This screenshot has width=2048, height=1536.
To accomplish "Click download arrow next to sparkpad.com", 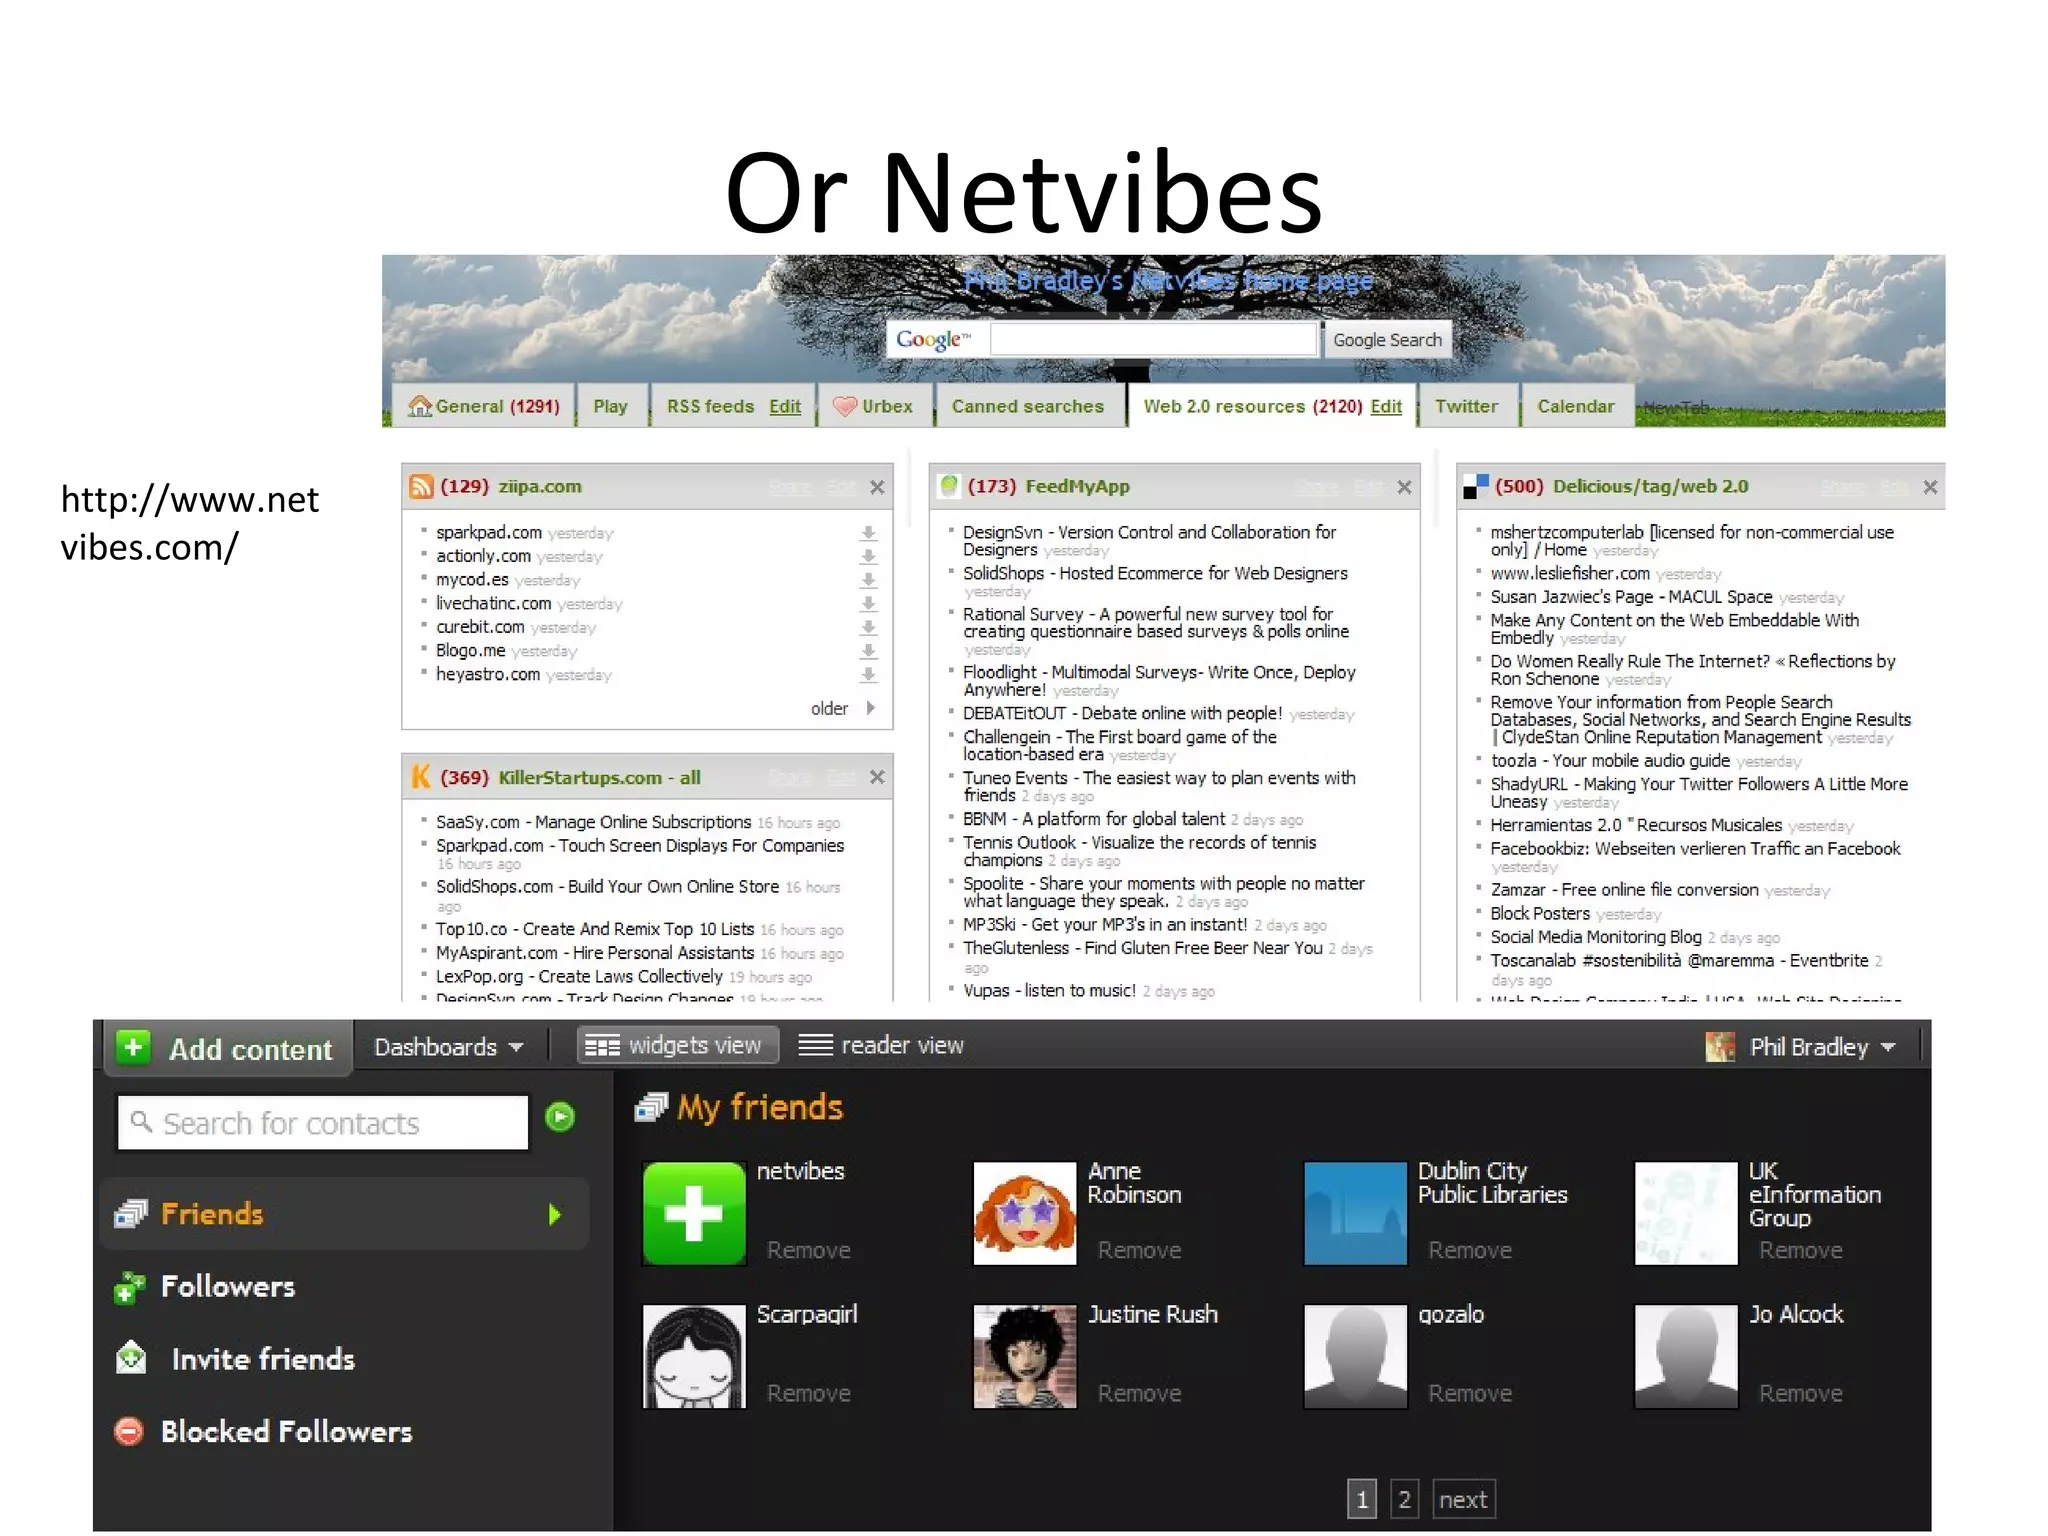I will (869, 533).
